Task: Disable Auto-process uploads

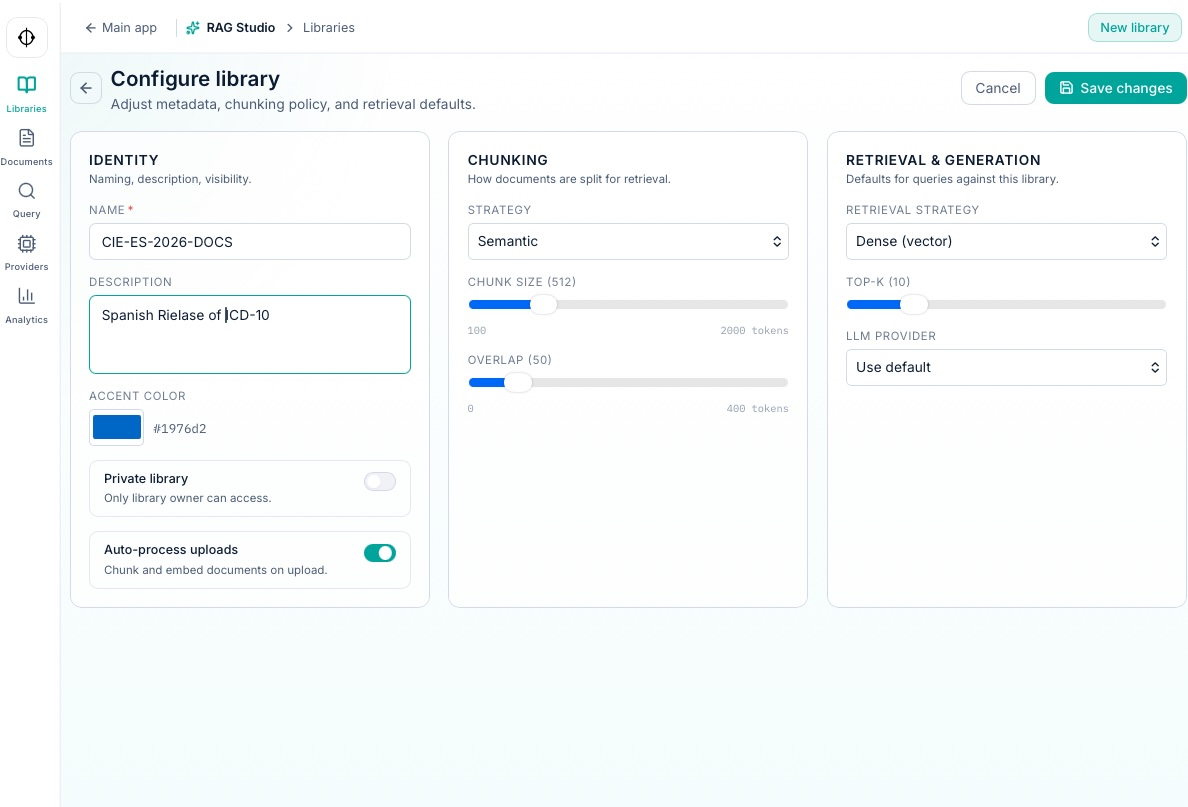Action: 380,553
